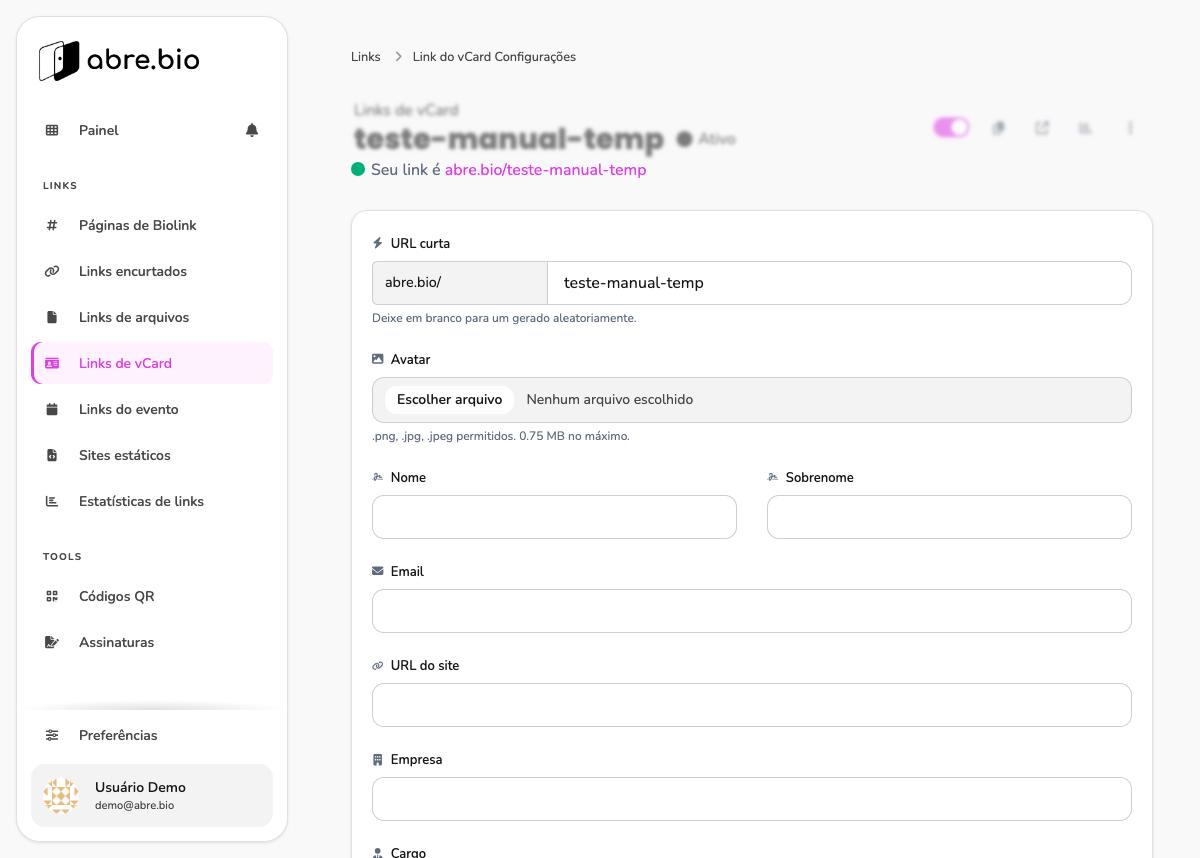This screenshot has height=858, width=1200.
Task: Click the abre.bio logo
Action: coord(119,60)
